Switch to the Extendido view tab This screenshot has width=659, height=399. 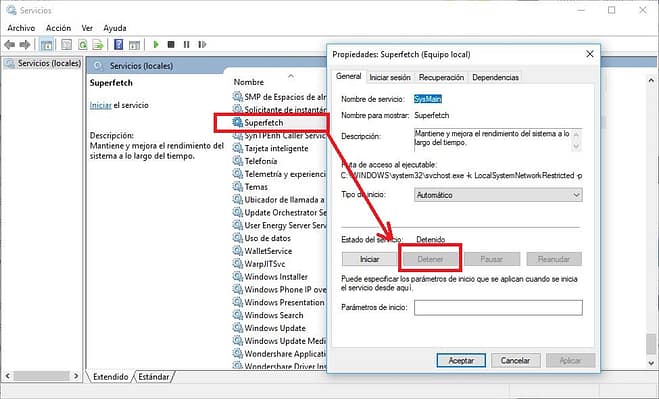[x=111, y=377]
